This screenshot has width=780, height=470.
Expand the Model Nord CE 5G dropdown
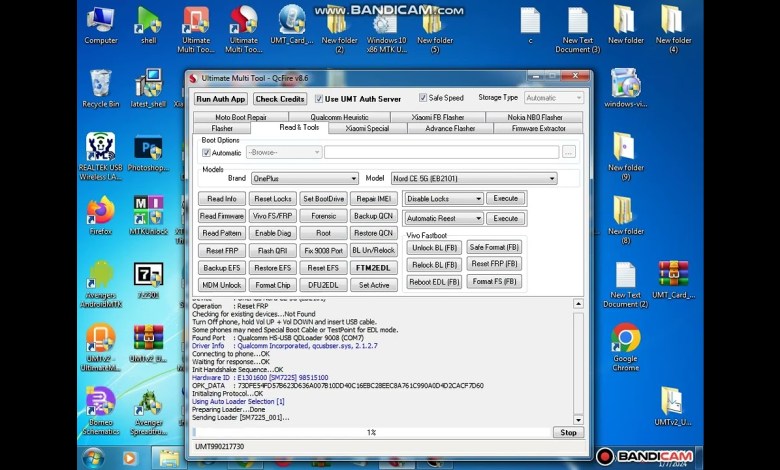click(x=474, y=178)
